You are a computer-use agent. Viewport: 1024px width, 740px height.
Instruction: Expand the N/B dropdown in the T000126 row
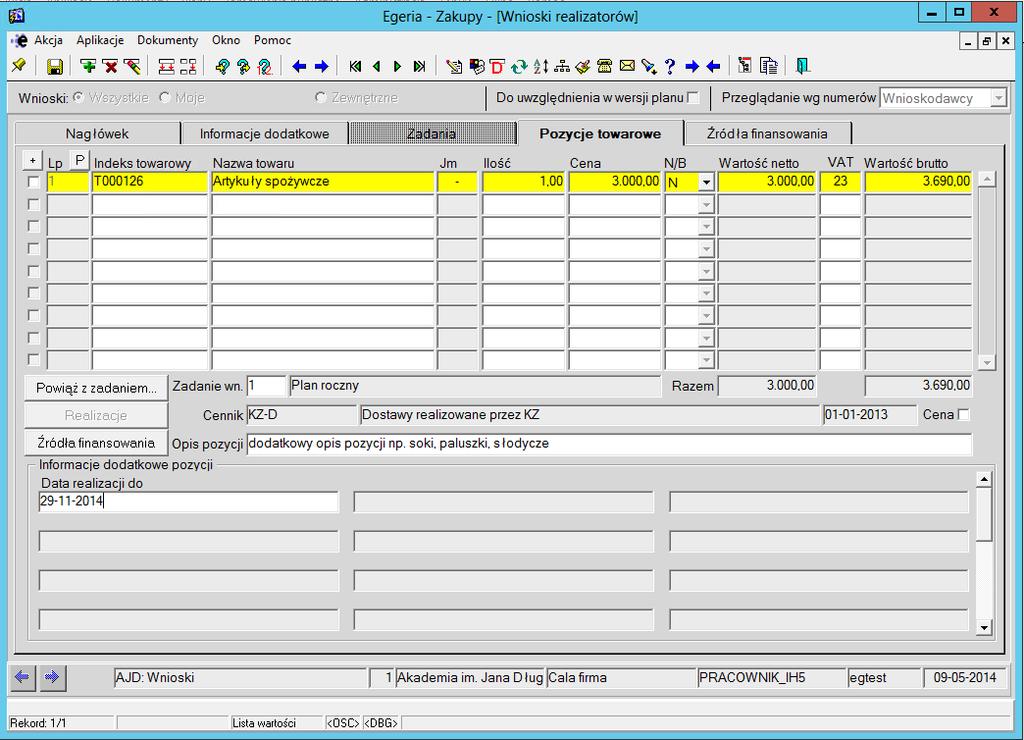tap(706, 182)
